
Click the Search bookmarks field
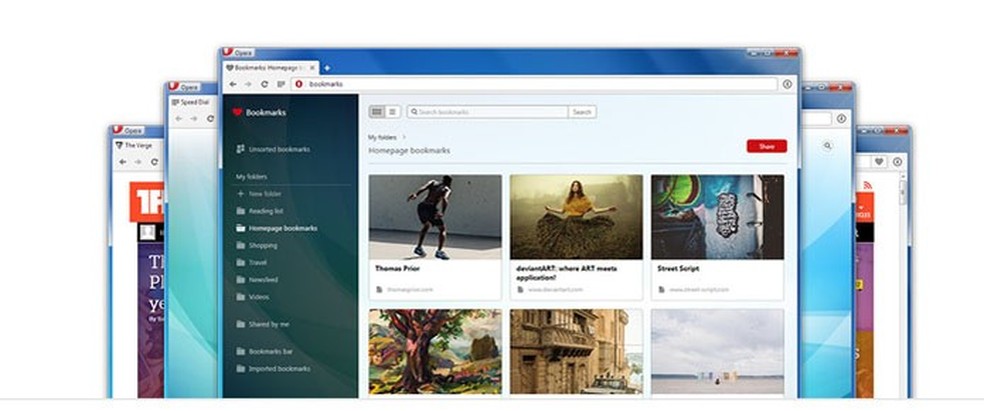tap(488, 112)
